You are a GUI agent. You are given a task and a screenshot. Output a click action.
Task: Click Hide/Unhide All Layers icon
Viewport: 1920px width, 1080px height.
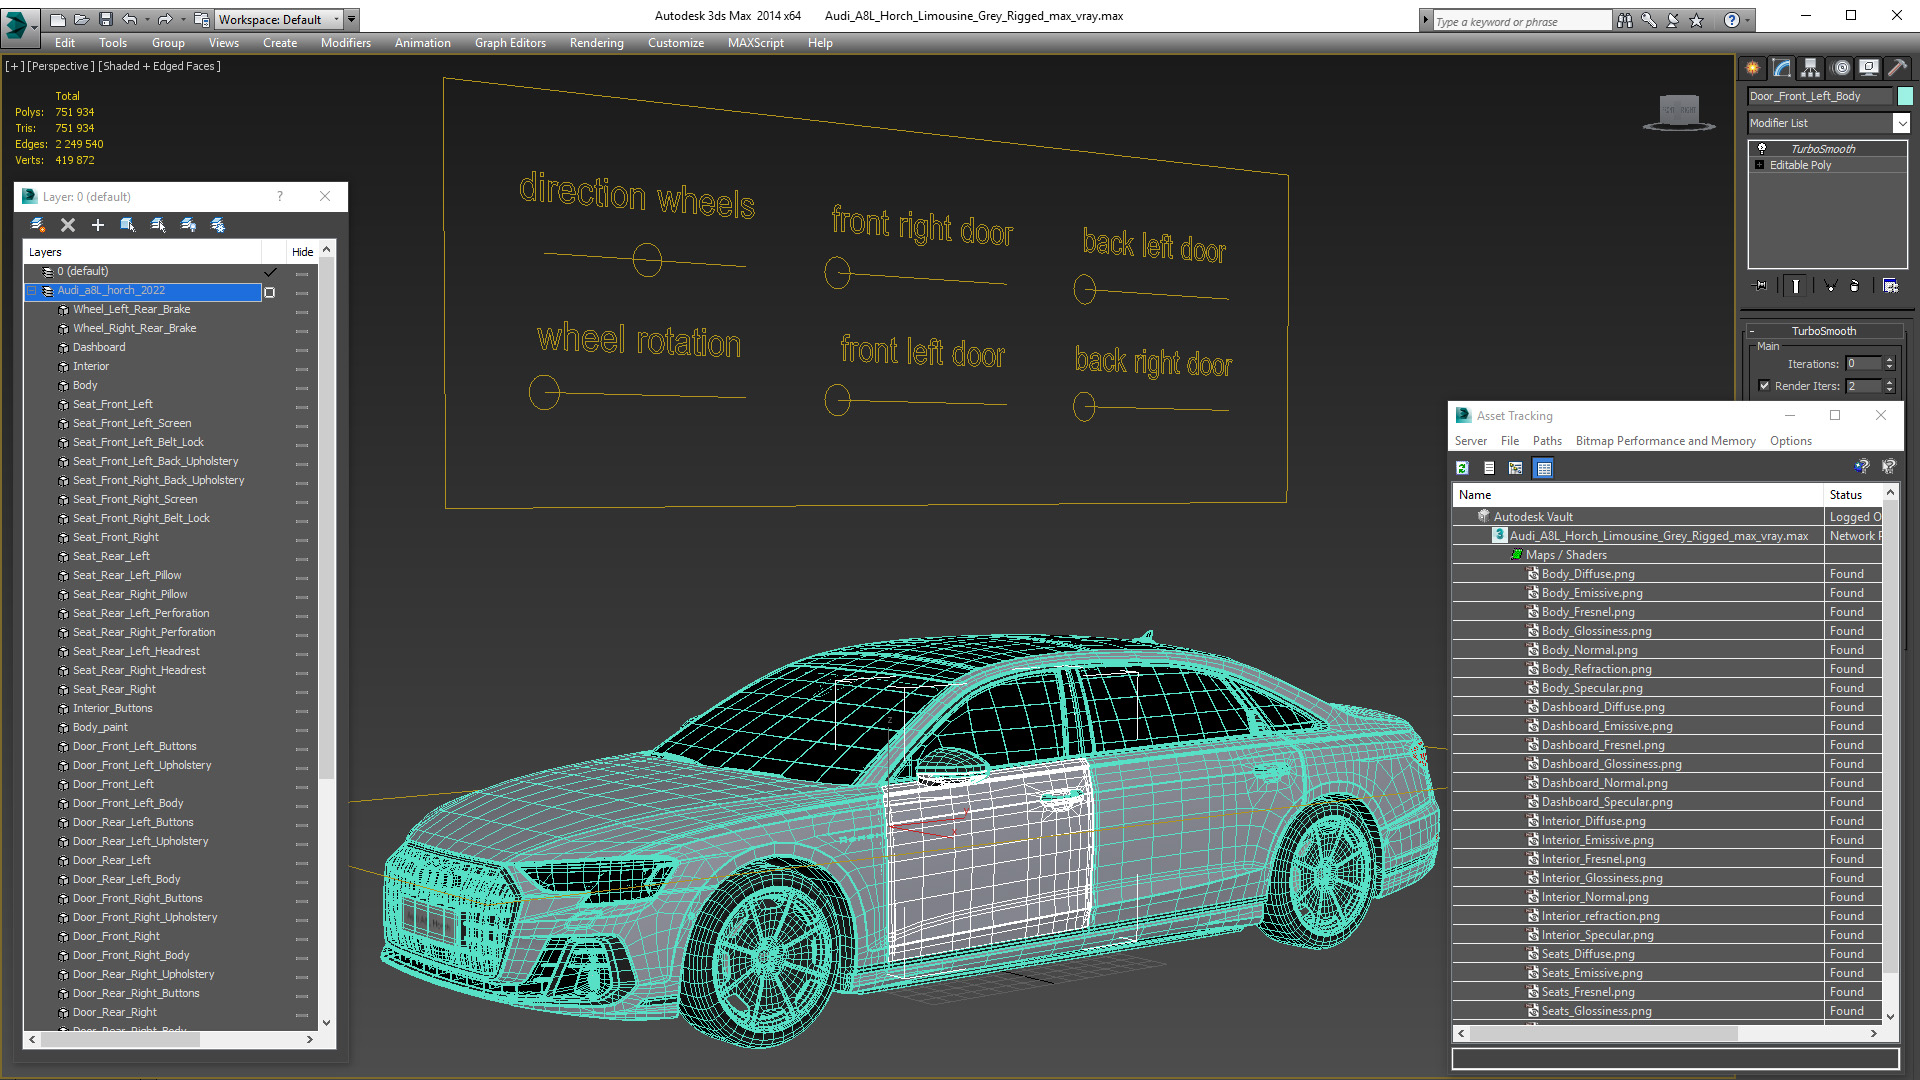(x=188, y=225)
